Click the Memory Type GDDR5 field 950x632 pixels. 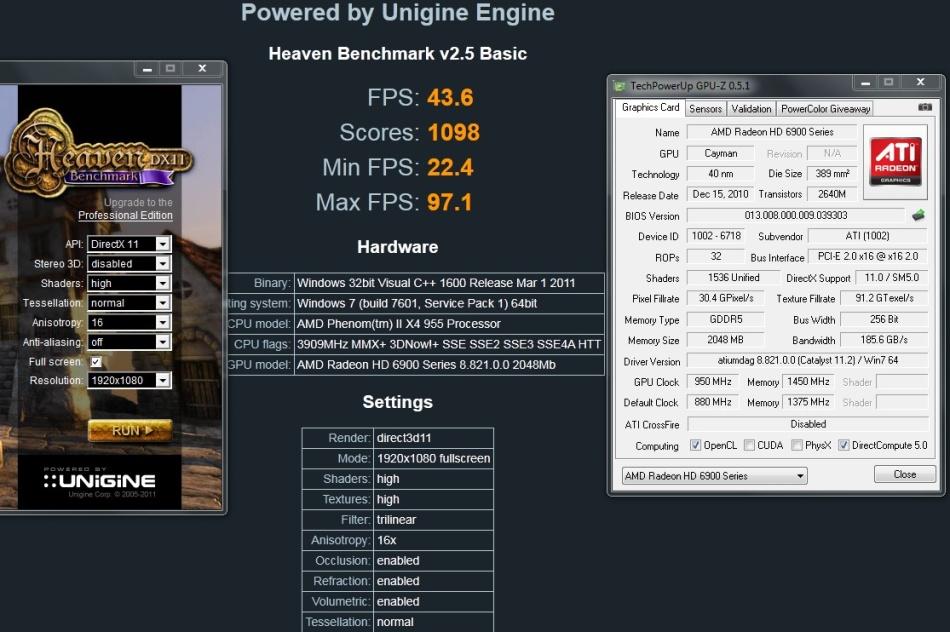(725, 319)
